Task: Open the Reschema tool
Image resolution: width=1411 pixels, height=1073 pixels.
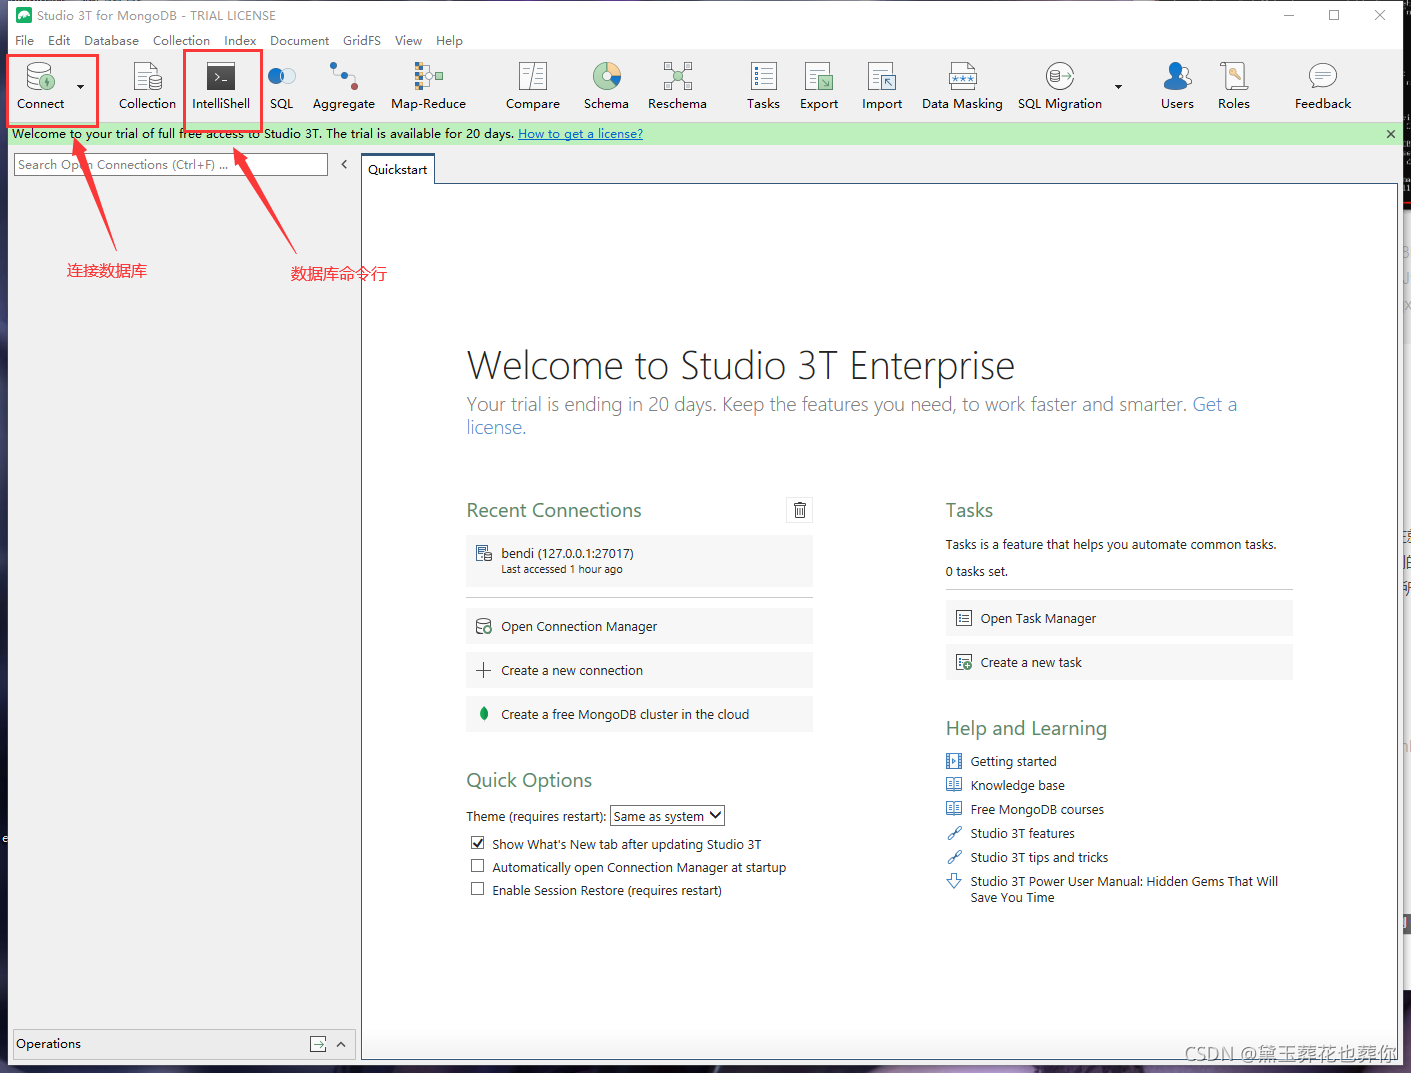Action: point(677,86)
